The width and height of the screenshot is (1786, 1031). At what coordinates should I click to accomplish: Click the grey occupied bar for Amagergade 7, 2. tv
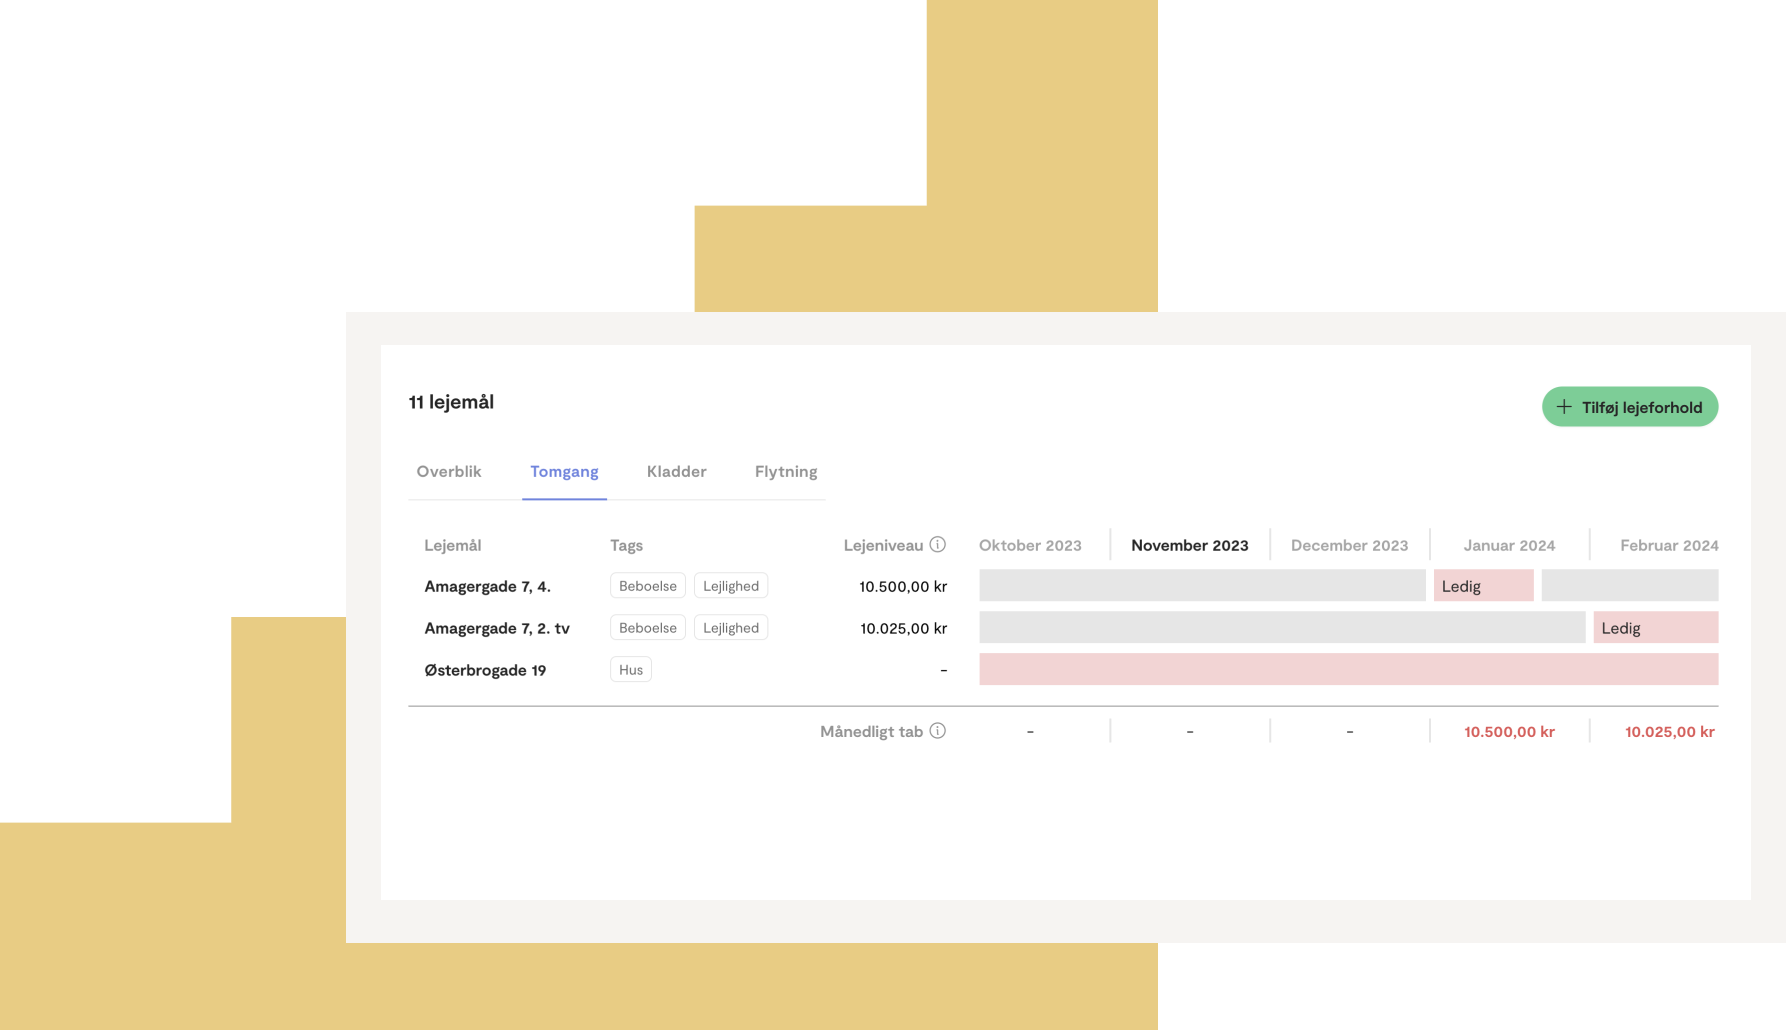click(x=1282, y=628)
